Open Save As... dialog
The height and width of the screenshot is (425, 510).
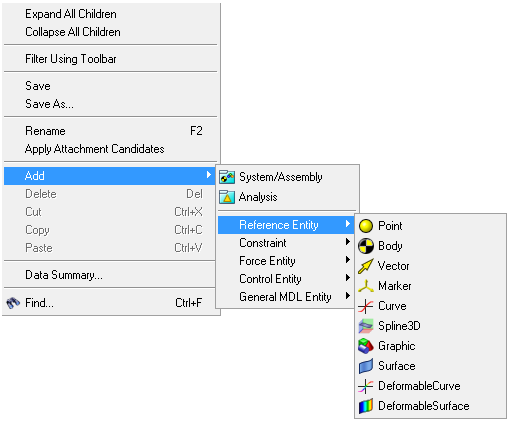pyautogui.click(x=110, y=104)
